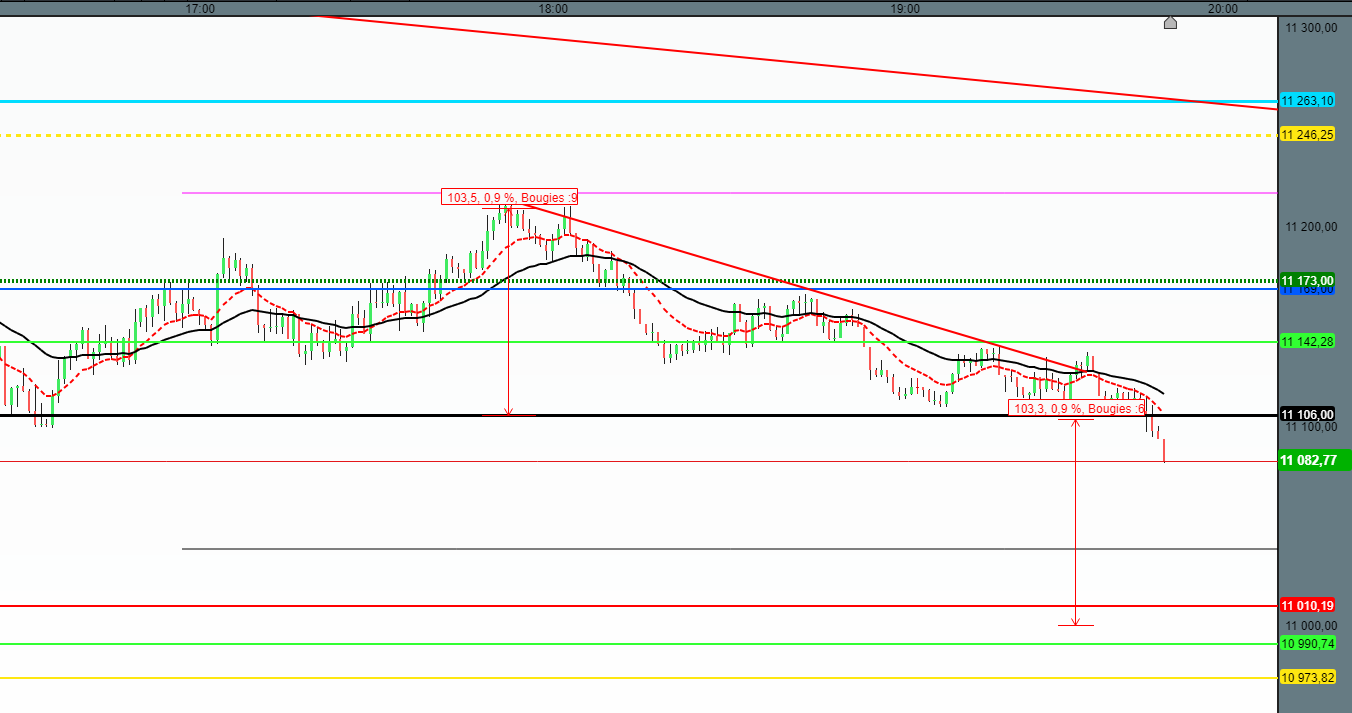The width and height of the screenshot is (1352, 713).
Task: Click the 20:00 time axis label
Action: click(x=1223, y=8)
